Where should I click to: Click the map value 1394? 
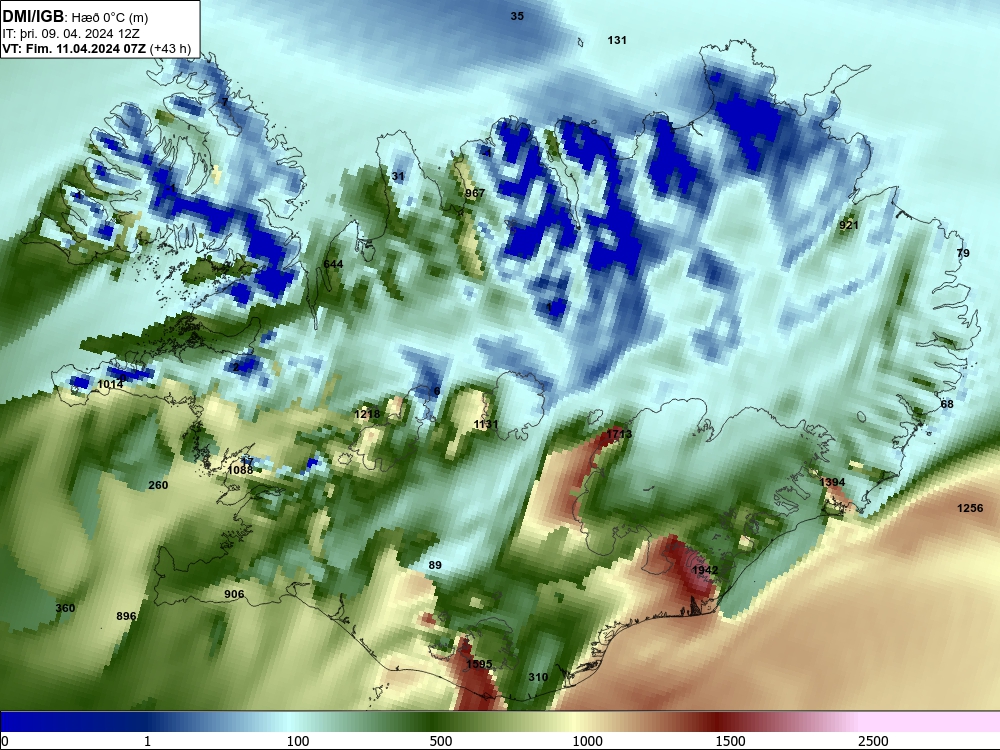[832, 482]
